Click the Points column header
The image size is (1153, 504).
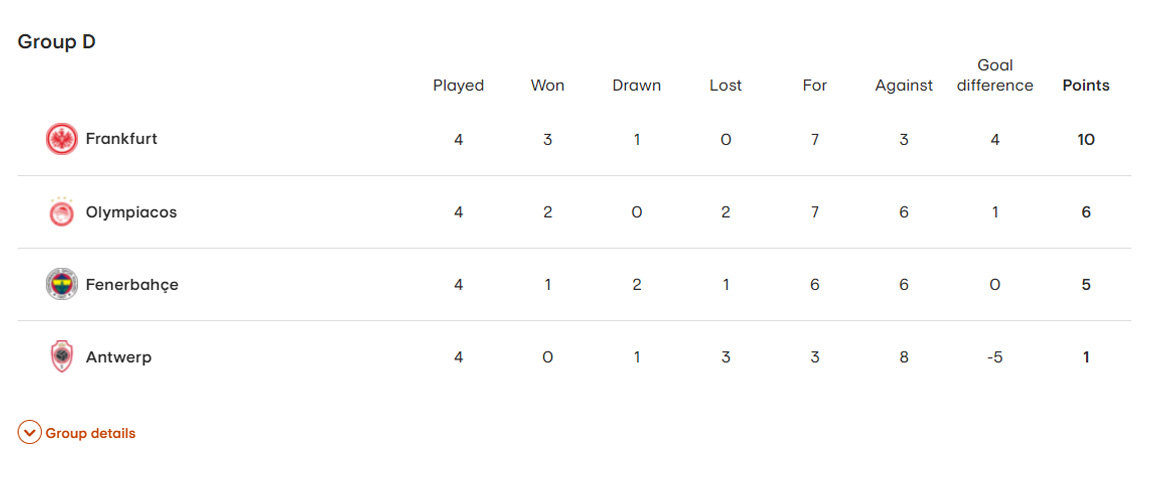[x=1086, y=86]
